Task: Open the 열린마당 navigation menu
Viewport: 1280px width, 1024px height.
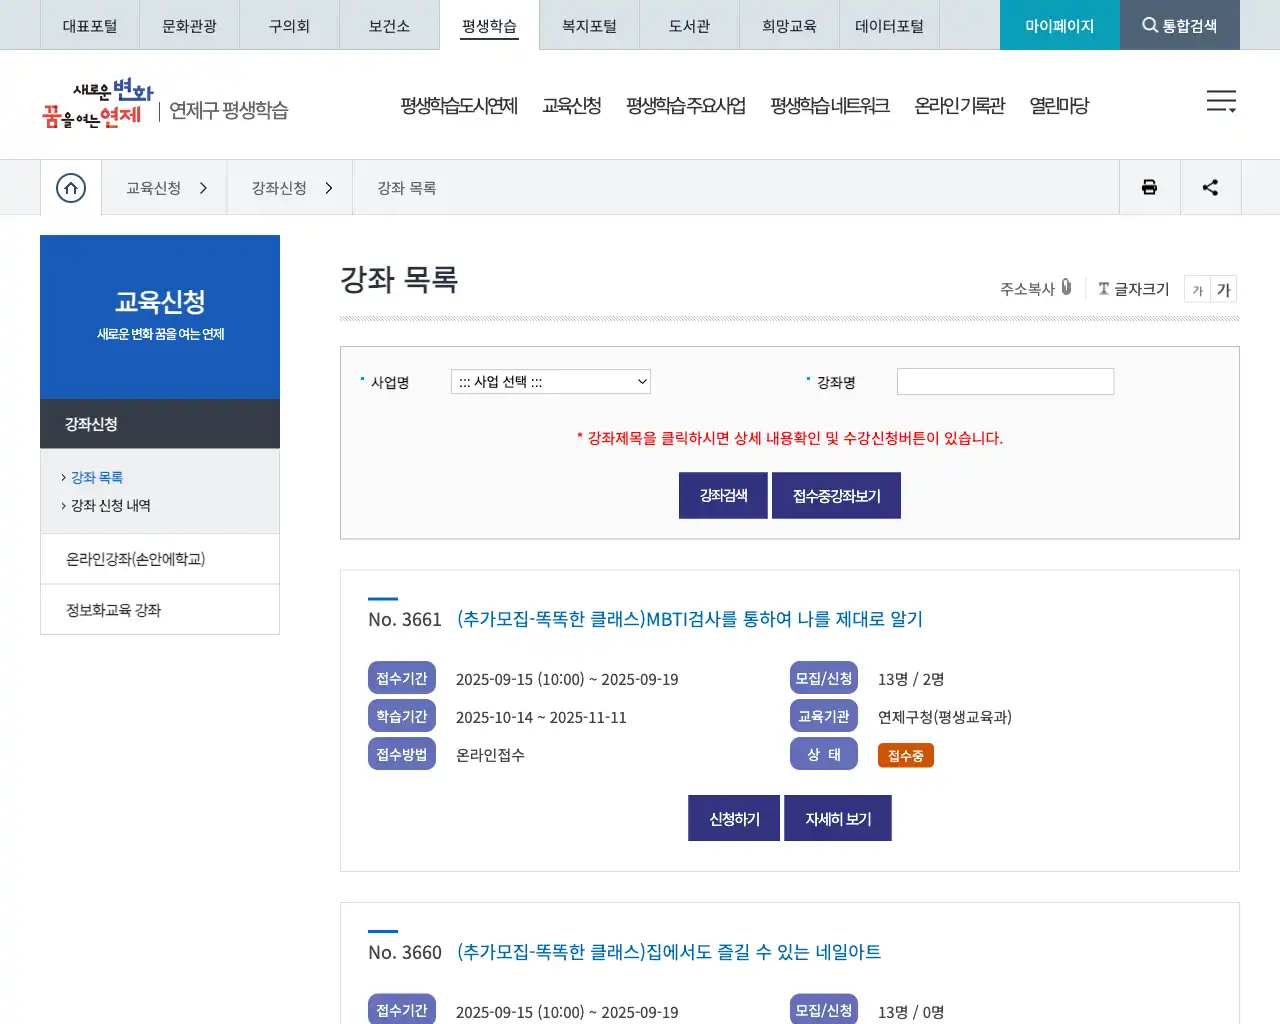Action: pos(1059,105)
